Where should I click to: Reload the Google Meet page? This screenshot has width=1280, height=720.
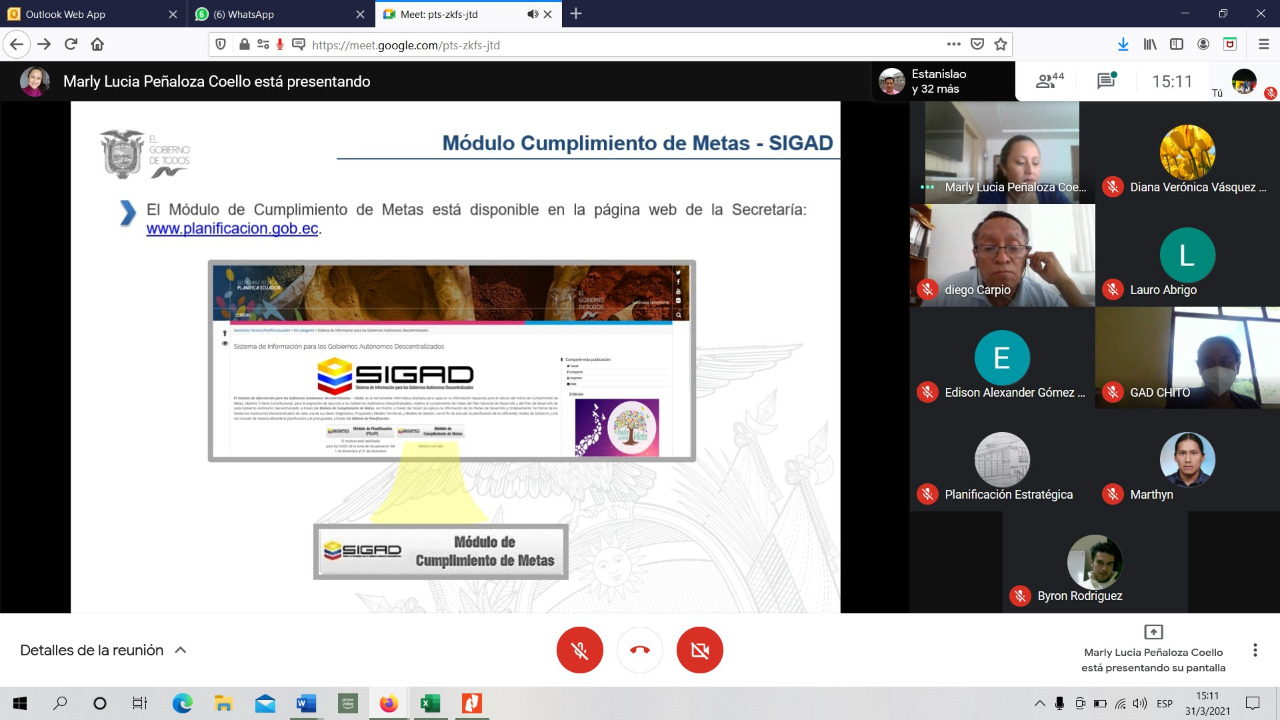71,44
